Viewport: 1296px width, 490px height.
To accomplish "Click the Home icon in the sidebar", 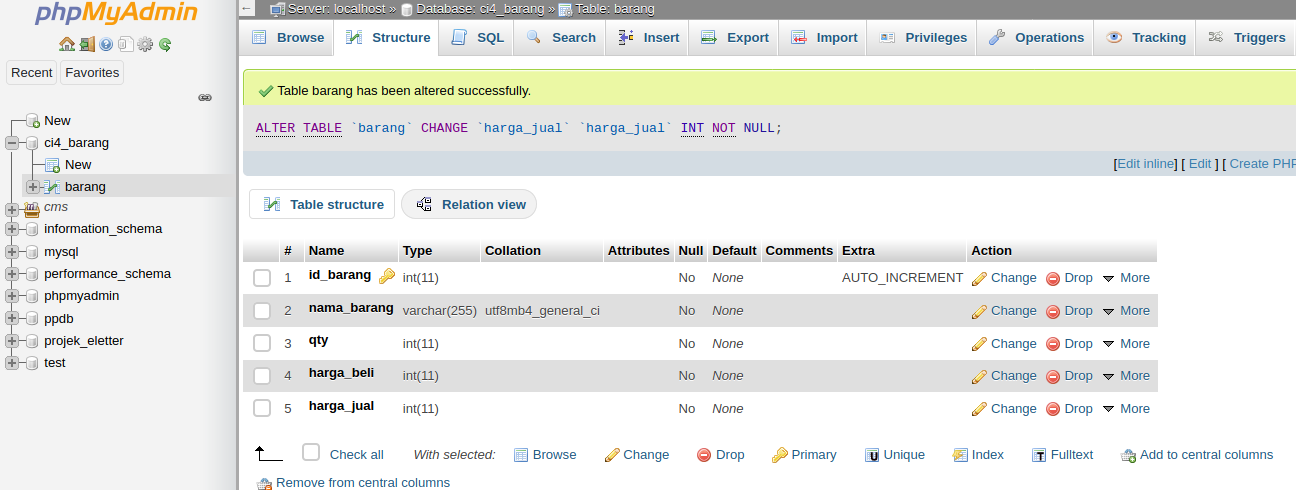I will [67, 44].
